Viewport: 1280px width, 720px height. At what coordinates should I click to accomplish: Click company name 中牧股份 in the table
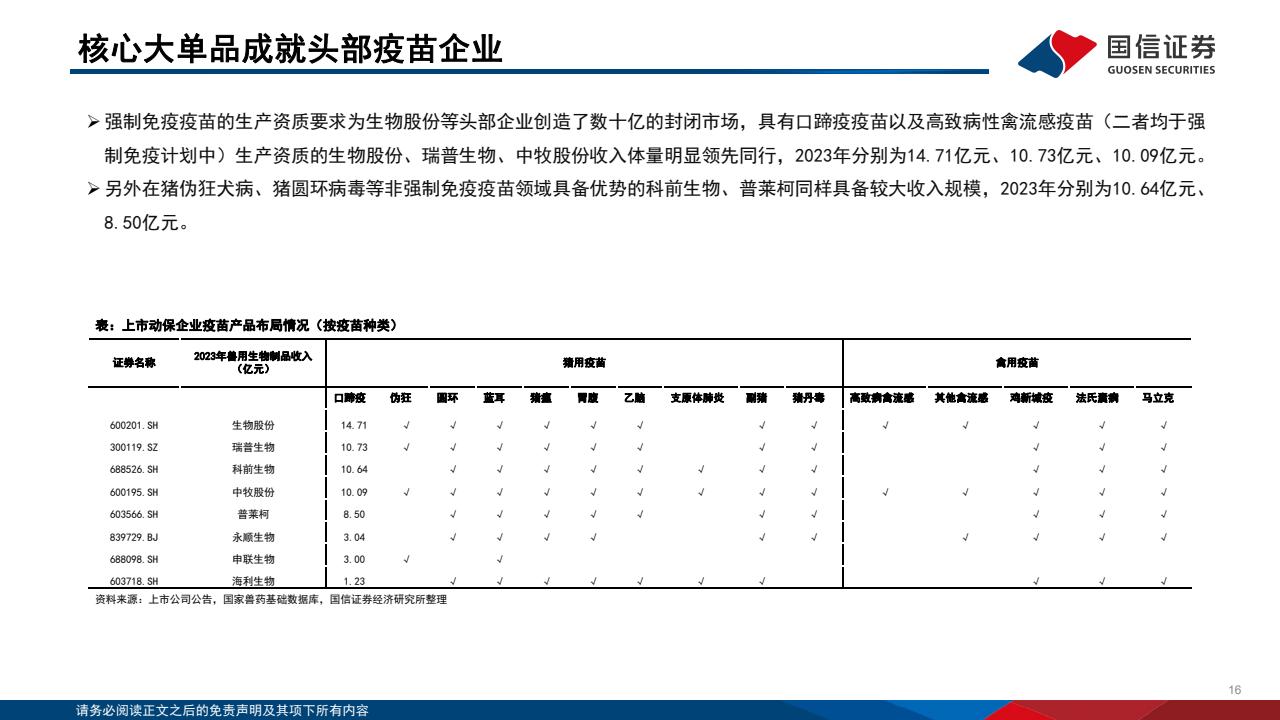253,492
